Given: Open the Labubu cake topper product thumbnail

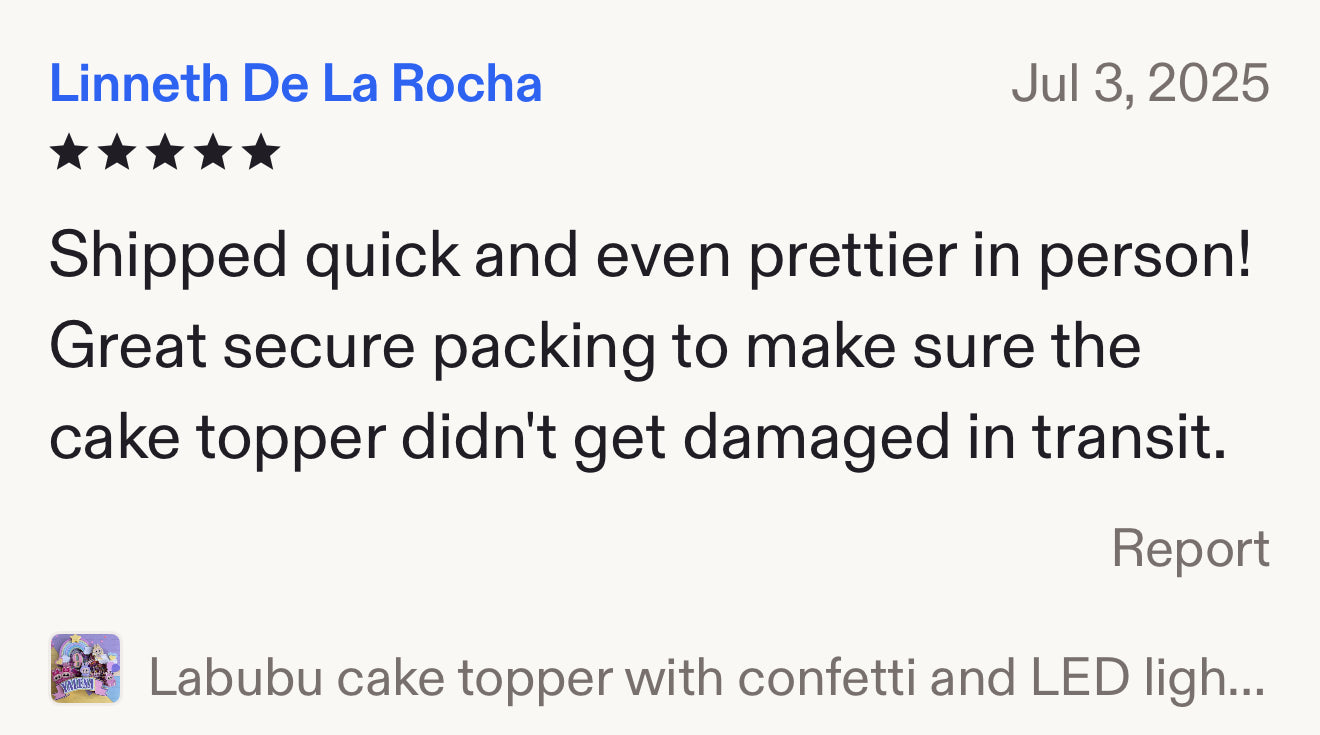Looking at the screenshot, I should (x=86, y=668).
